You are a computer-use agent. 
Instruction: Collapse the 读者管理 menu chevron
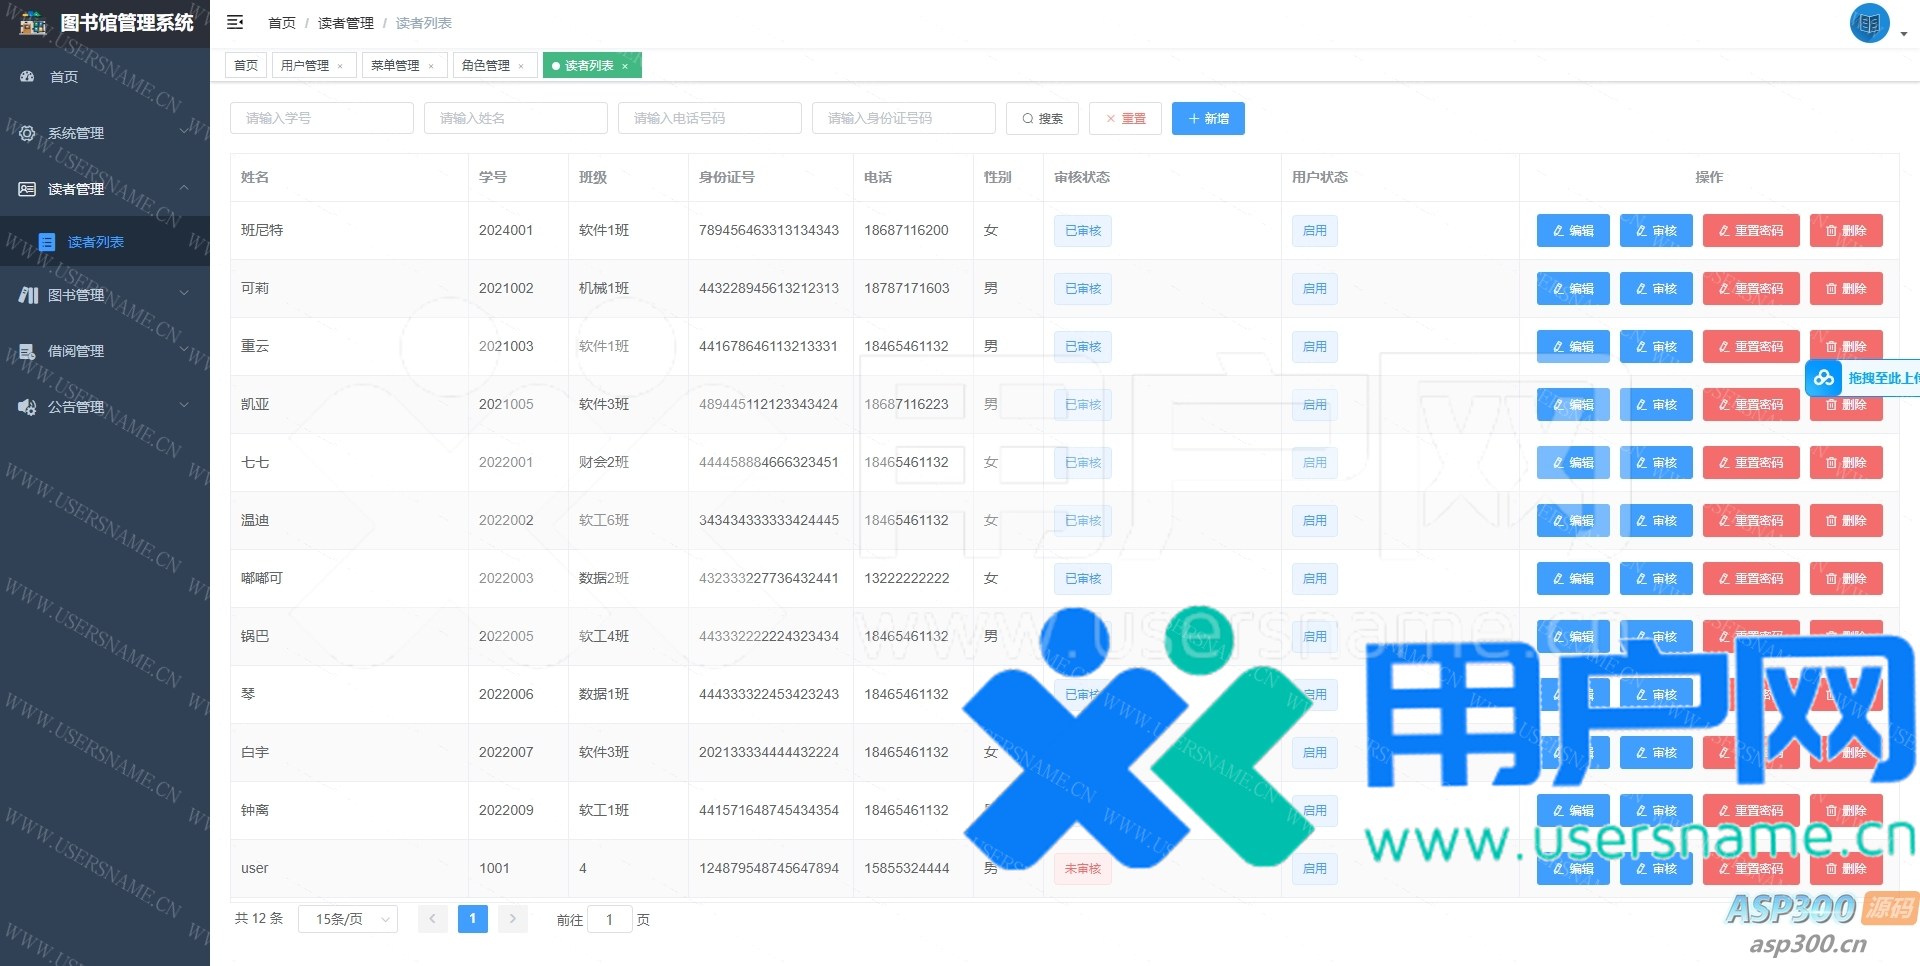click(184, 188)
